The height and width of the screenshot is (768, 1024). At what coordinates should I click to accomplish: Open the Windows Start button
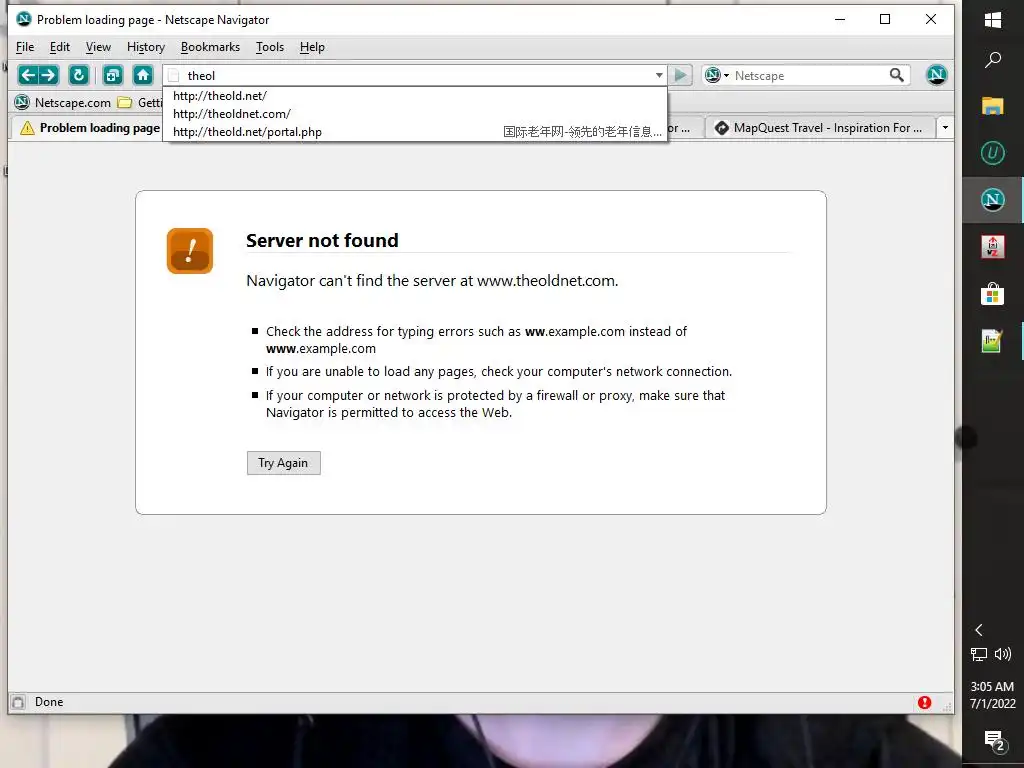(x=993, y=20)
